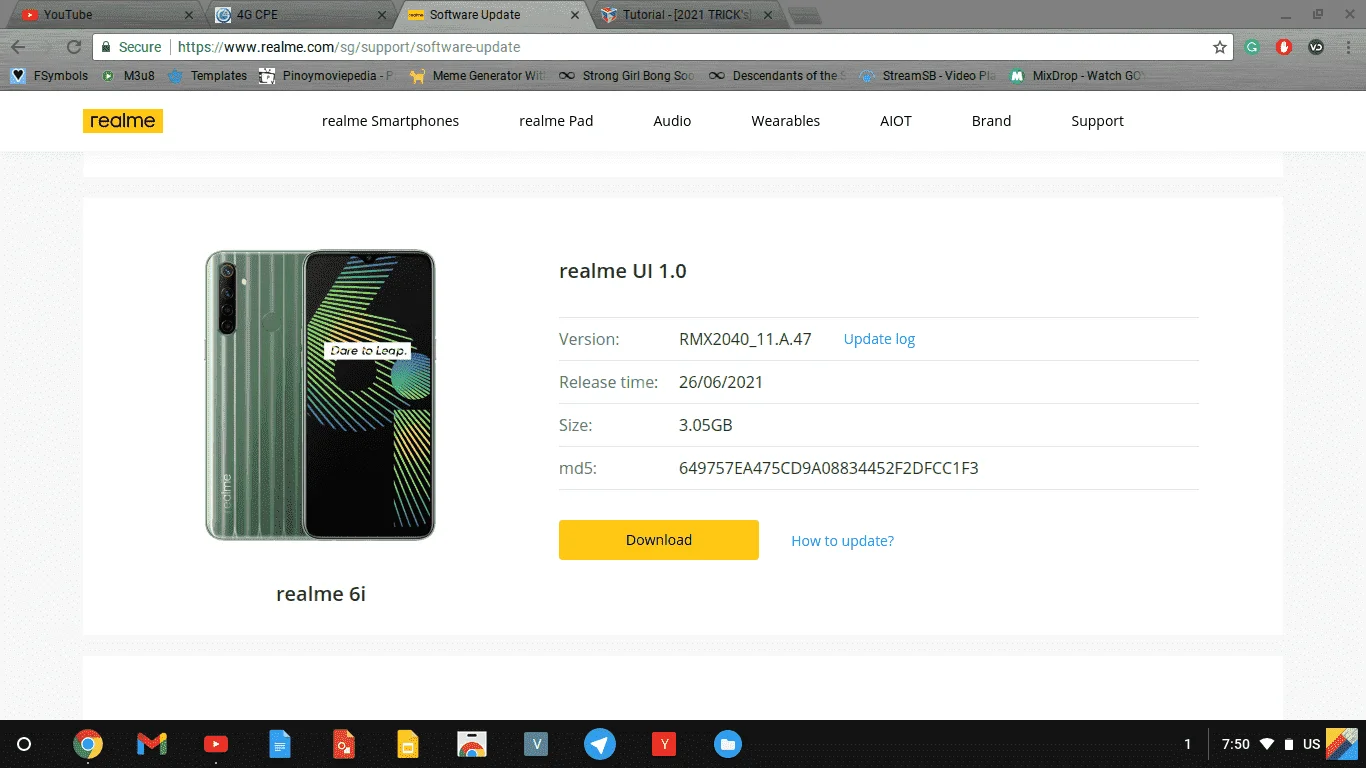1366x768 pixels.
Task: Open the system tray clock at 7:50
Action: click(1236, 744)
